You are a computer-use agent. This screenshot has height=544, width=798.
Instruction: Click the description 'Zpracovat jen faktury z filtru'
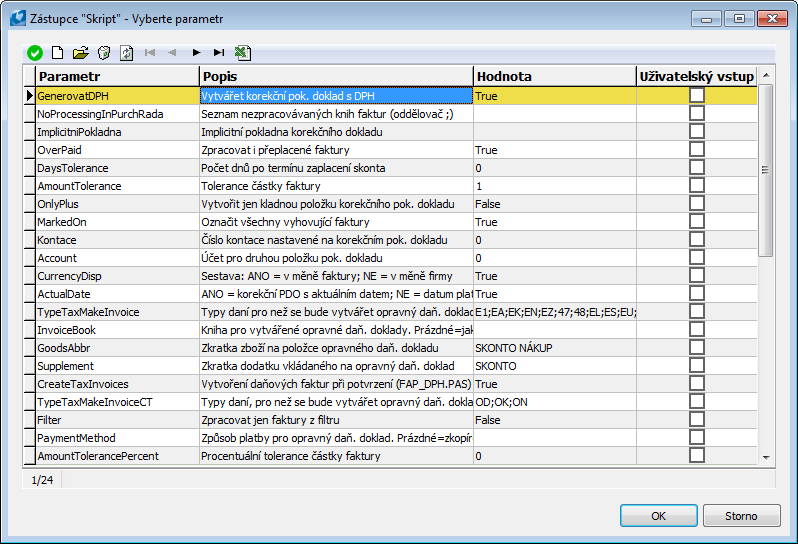270,420
